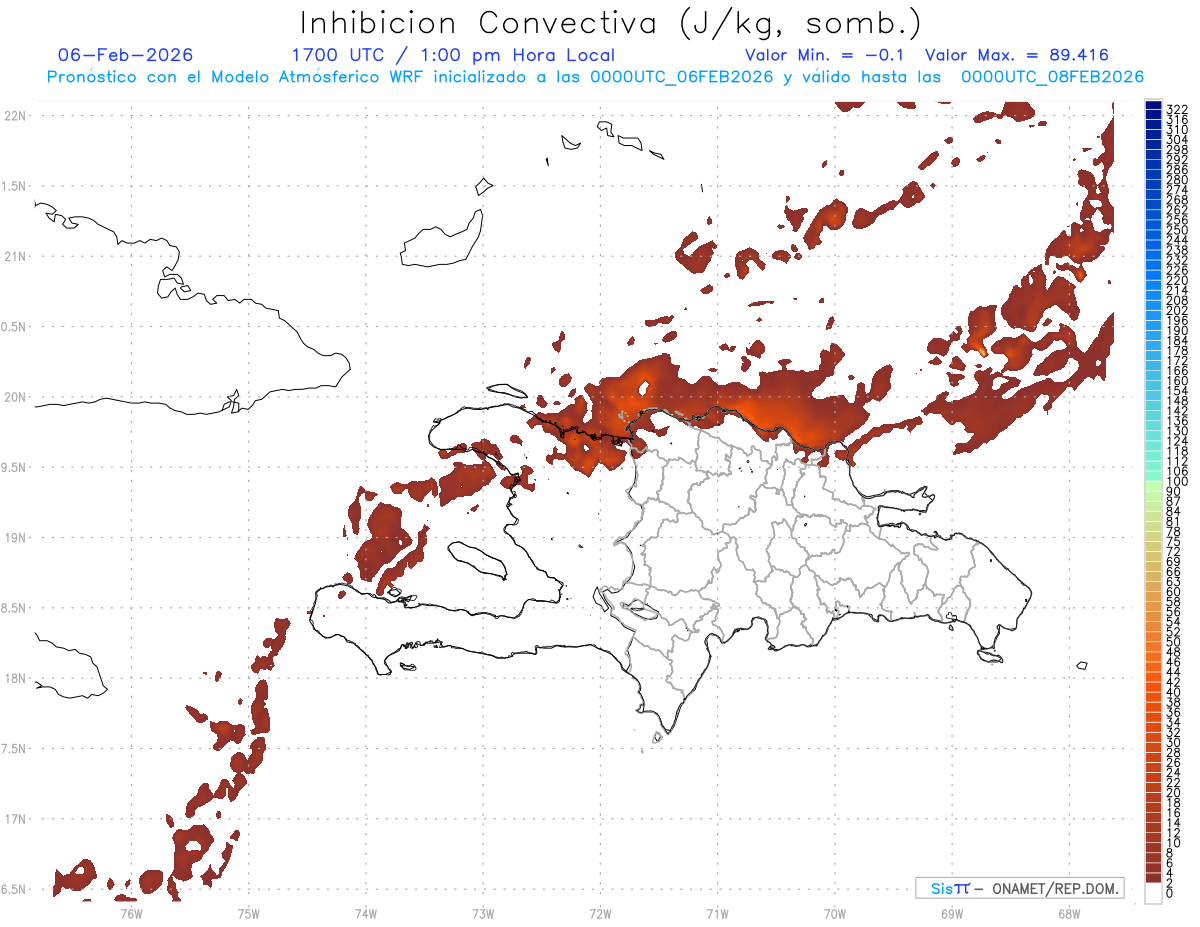The height and width of the screenshot is (927, 1200).
Task: Click the '8.5N' latitude label
Action: click(x=14, y=608)
